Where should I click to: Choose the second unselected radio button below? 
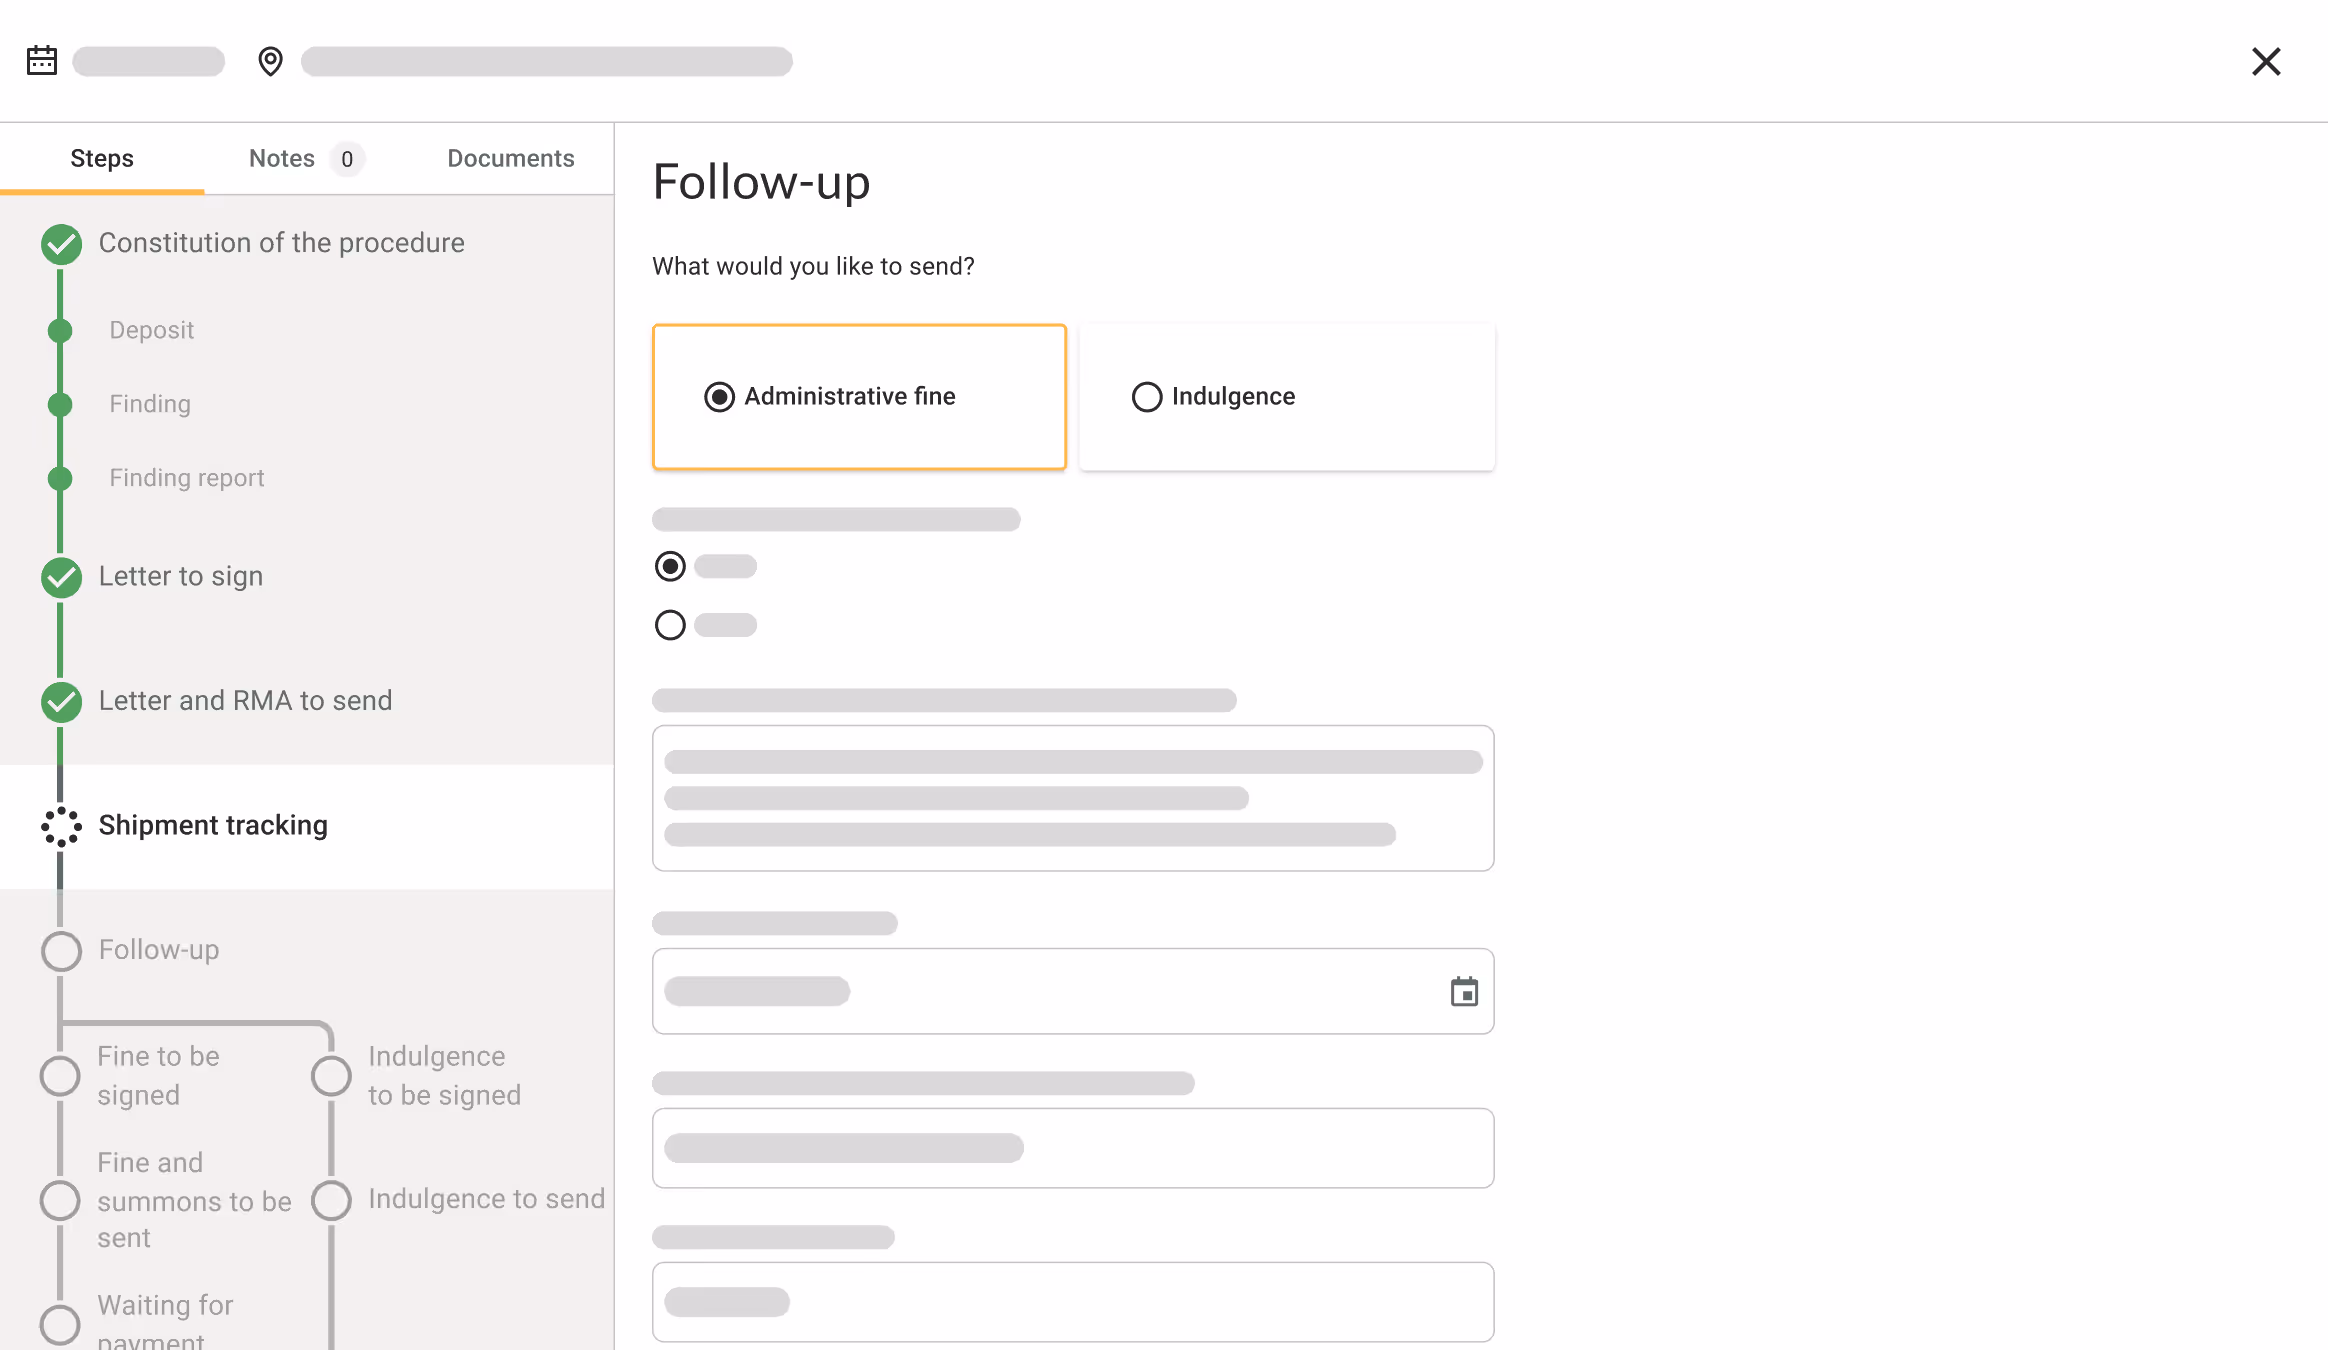(670, 626)
